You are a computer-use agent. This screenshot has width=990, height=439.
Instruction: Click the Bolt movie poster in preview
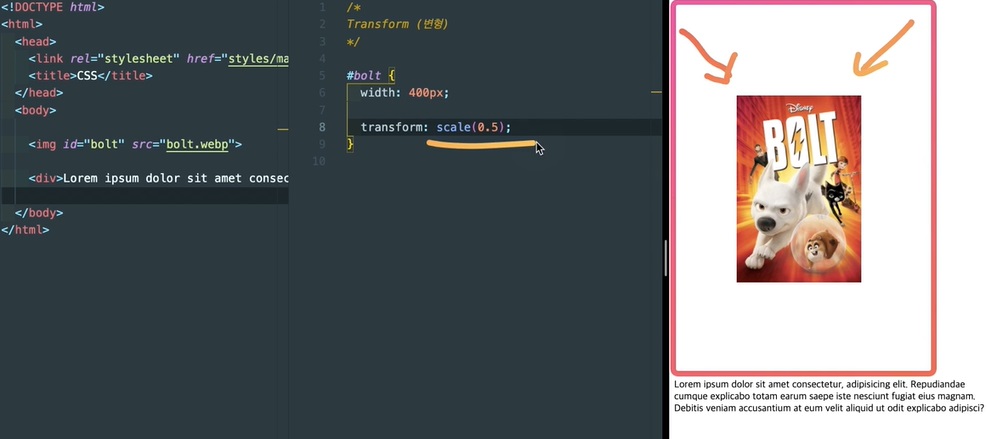[x=799, y=189]
